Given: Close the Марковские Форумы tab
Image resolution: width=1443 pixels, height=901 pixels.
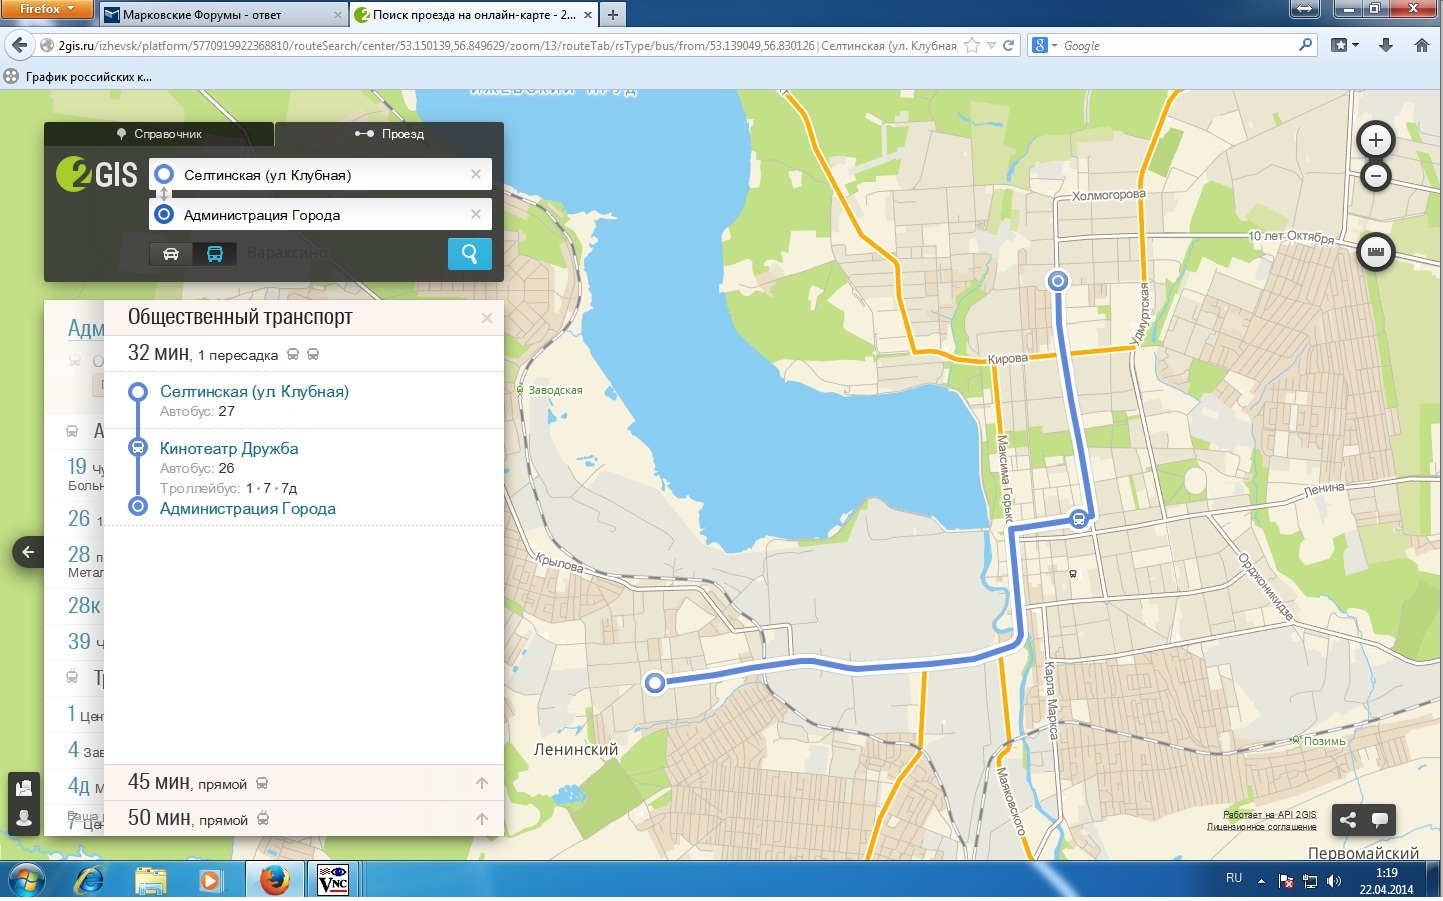Looking at the screenshot, I should point(337,15).
